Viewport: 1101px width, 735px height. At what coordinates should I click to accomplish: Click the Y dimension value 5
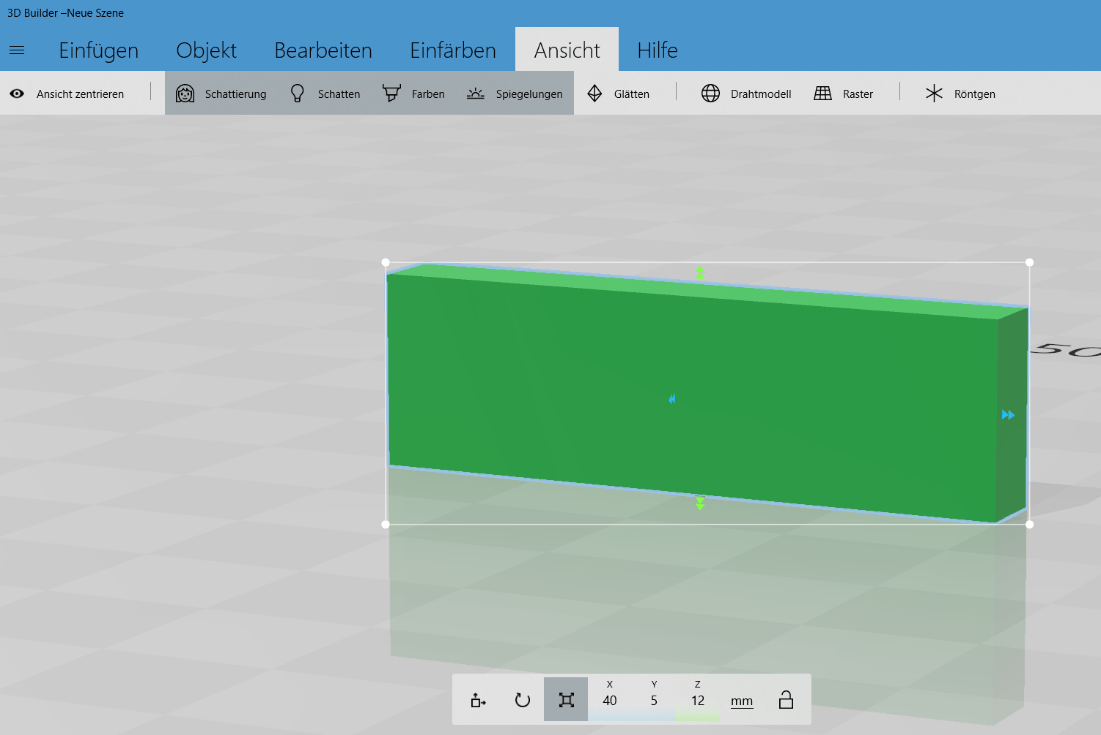point(654,700)
